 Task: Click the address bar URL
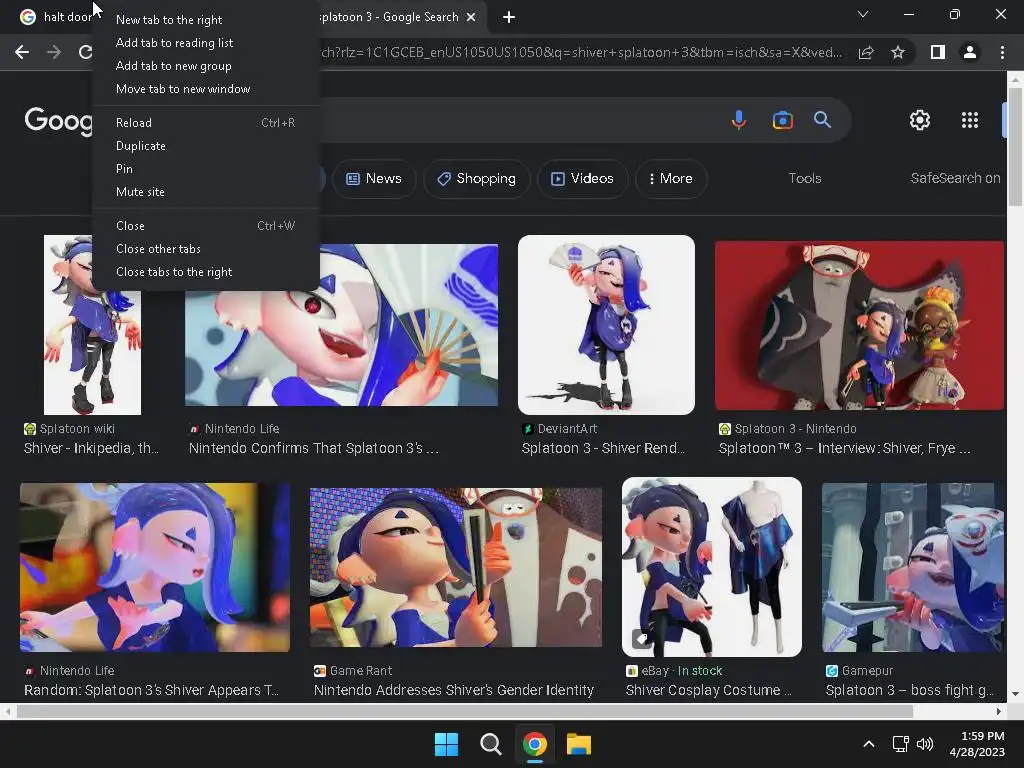click(581, 52)
